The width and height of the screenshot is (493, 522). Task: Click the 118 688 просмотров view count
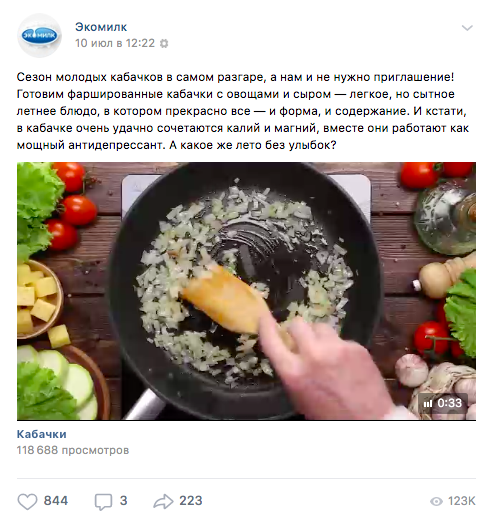pos(73,450)
